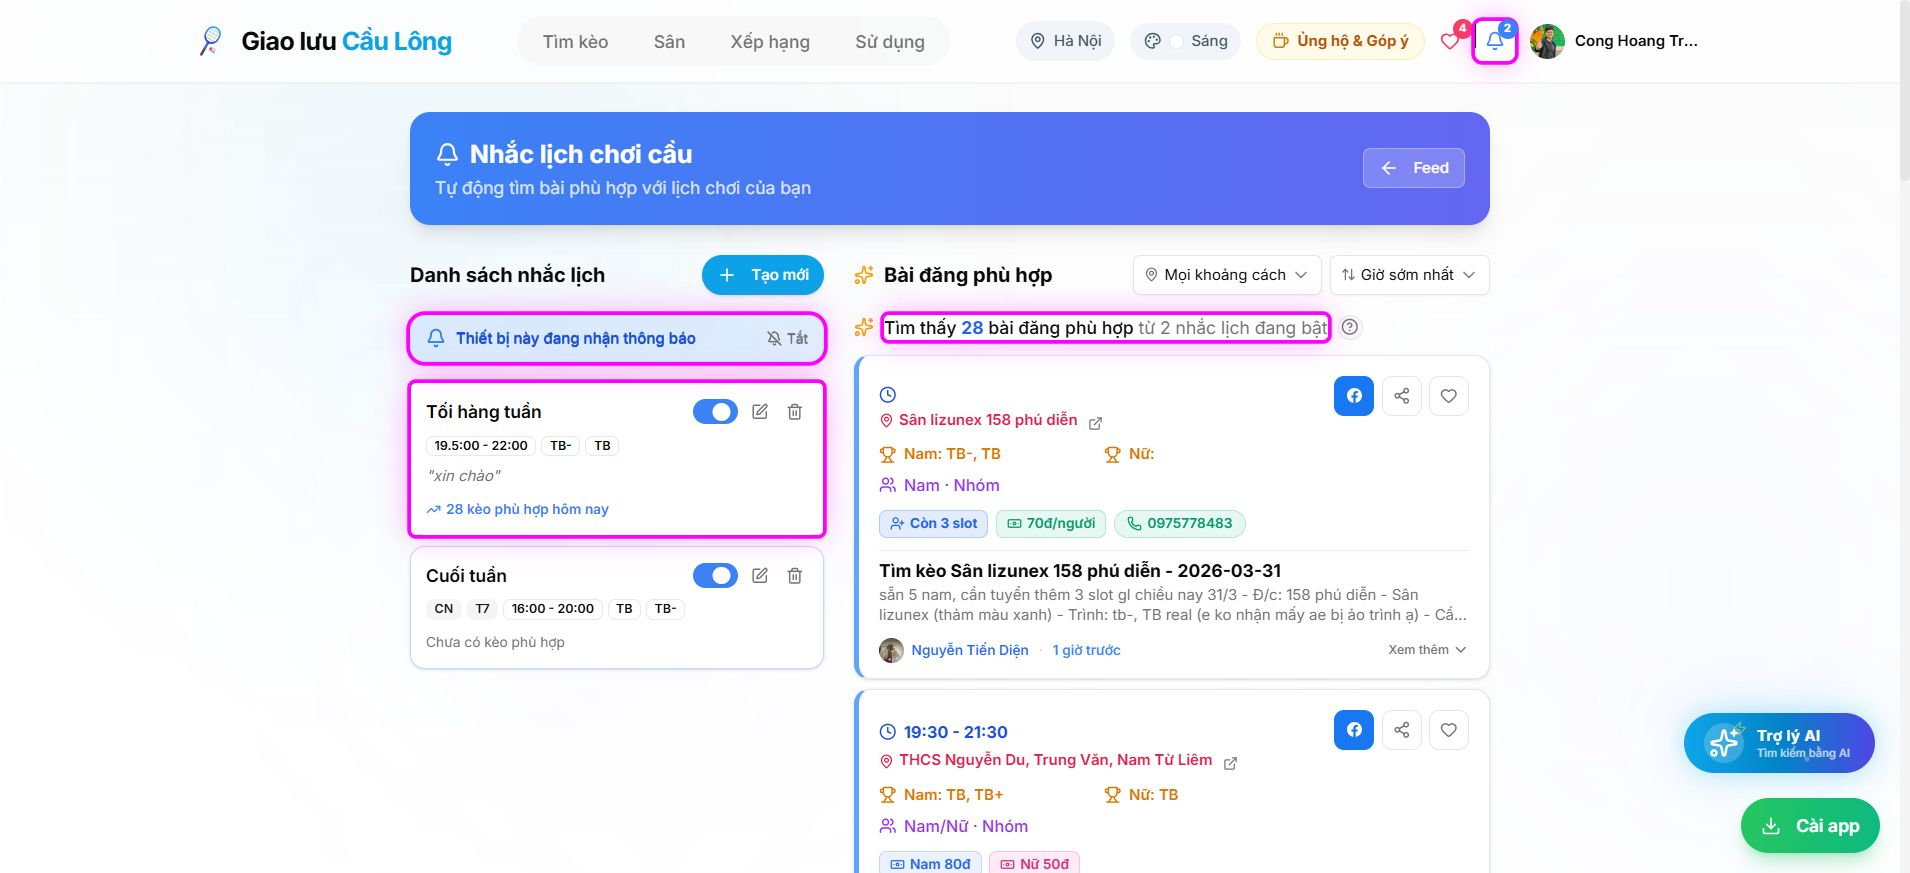This screenshot has height=873, width=1910.
Task: Open Xếp hạng menu
Action: (770, 42)
